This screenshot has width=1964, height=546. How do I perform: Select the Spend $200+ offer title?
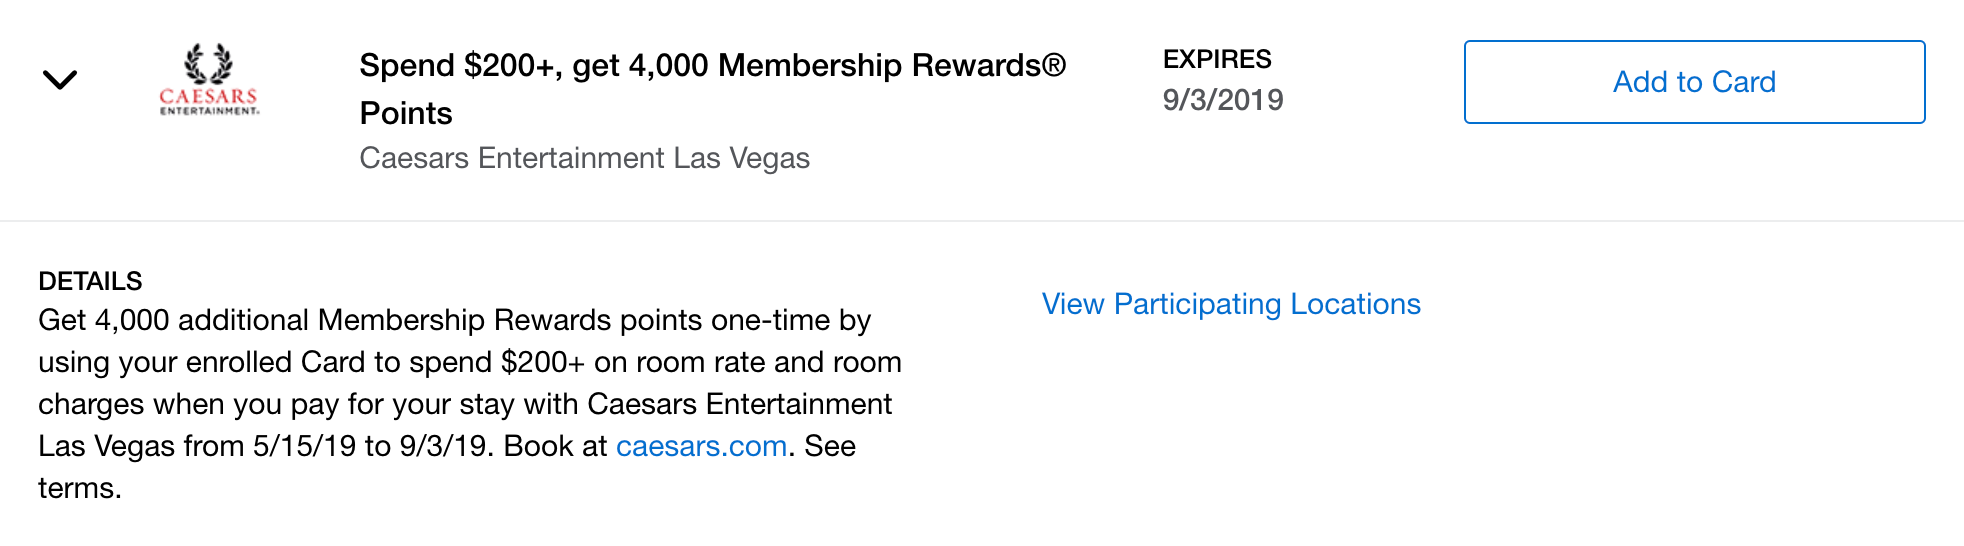pos(713,89)
